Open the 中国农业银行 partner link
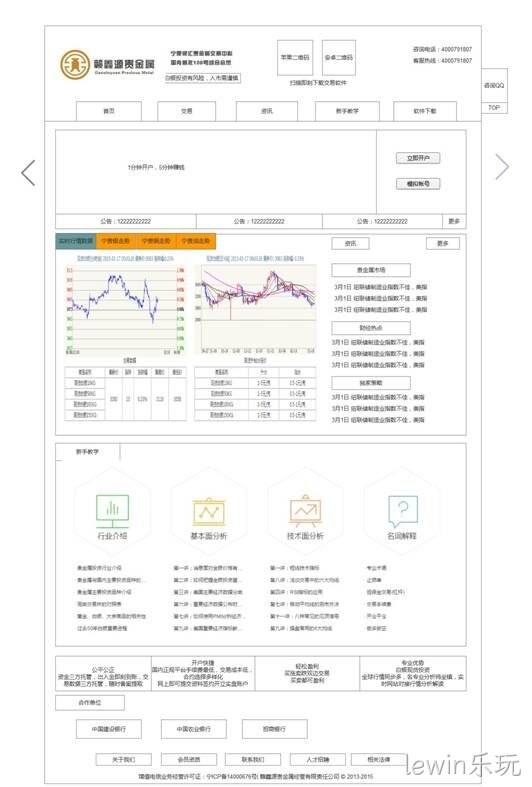Viewport: 532px width, 787px height. click(194, 729)
